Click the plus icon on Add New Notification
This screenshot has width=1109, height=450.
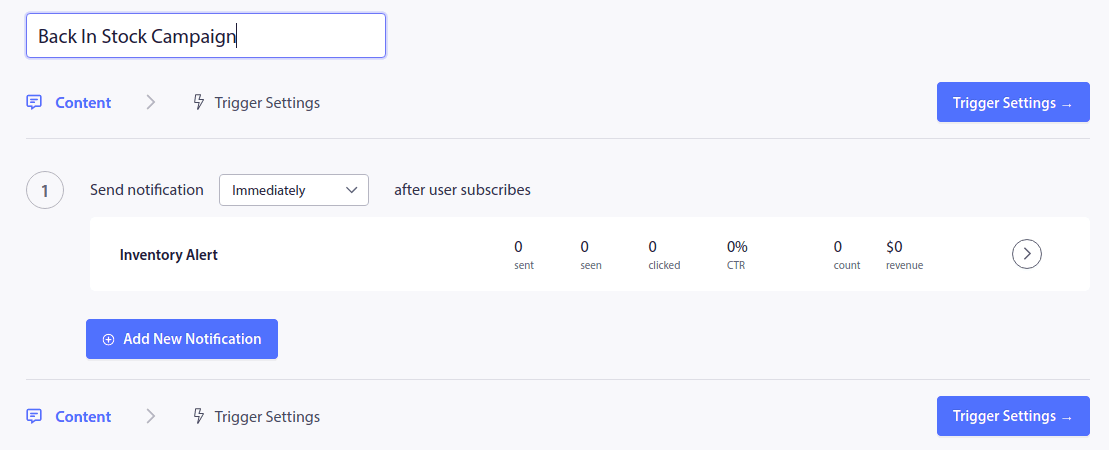[109, 339]
